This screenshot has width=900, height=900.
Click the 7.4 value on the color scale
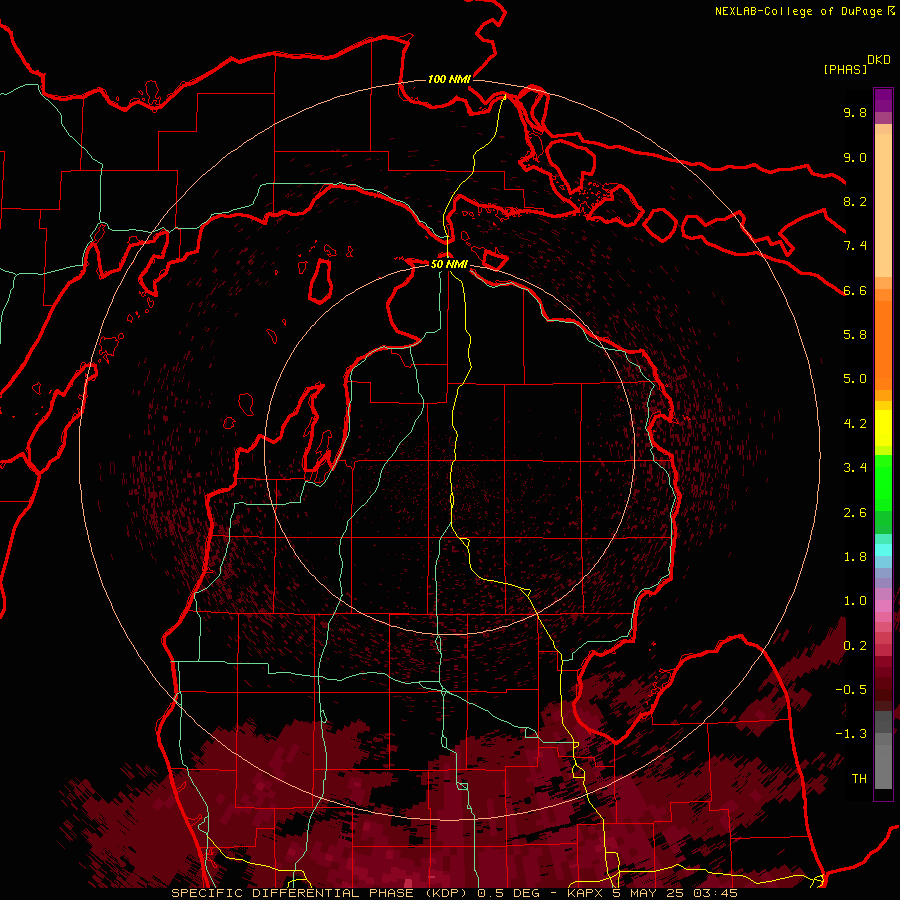click(x=855, y=246)
